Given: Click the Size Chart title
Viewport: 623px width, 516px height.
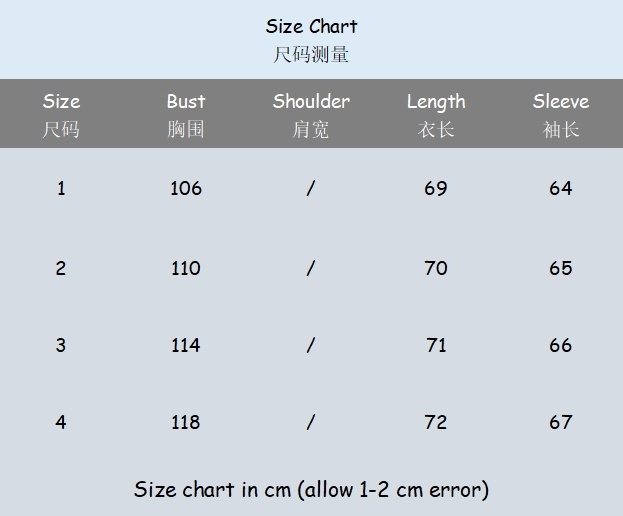Looking at the screenshot, I should point(311,27).
